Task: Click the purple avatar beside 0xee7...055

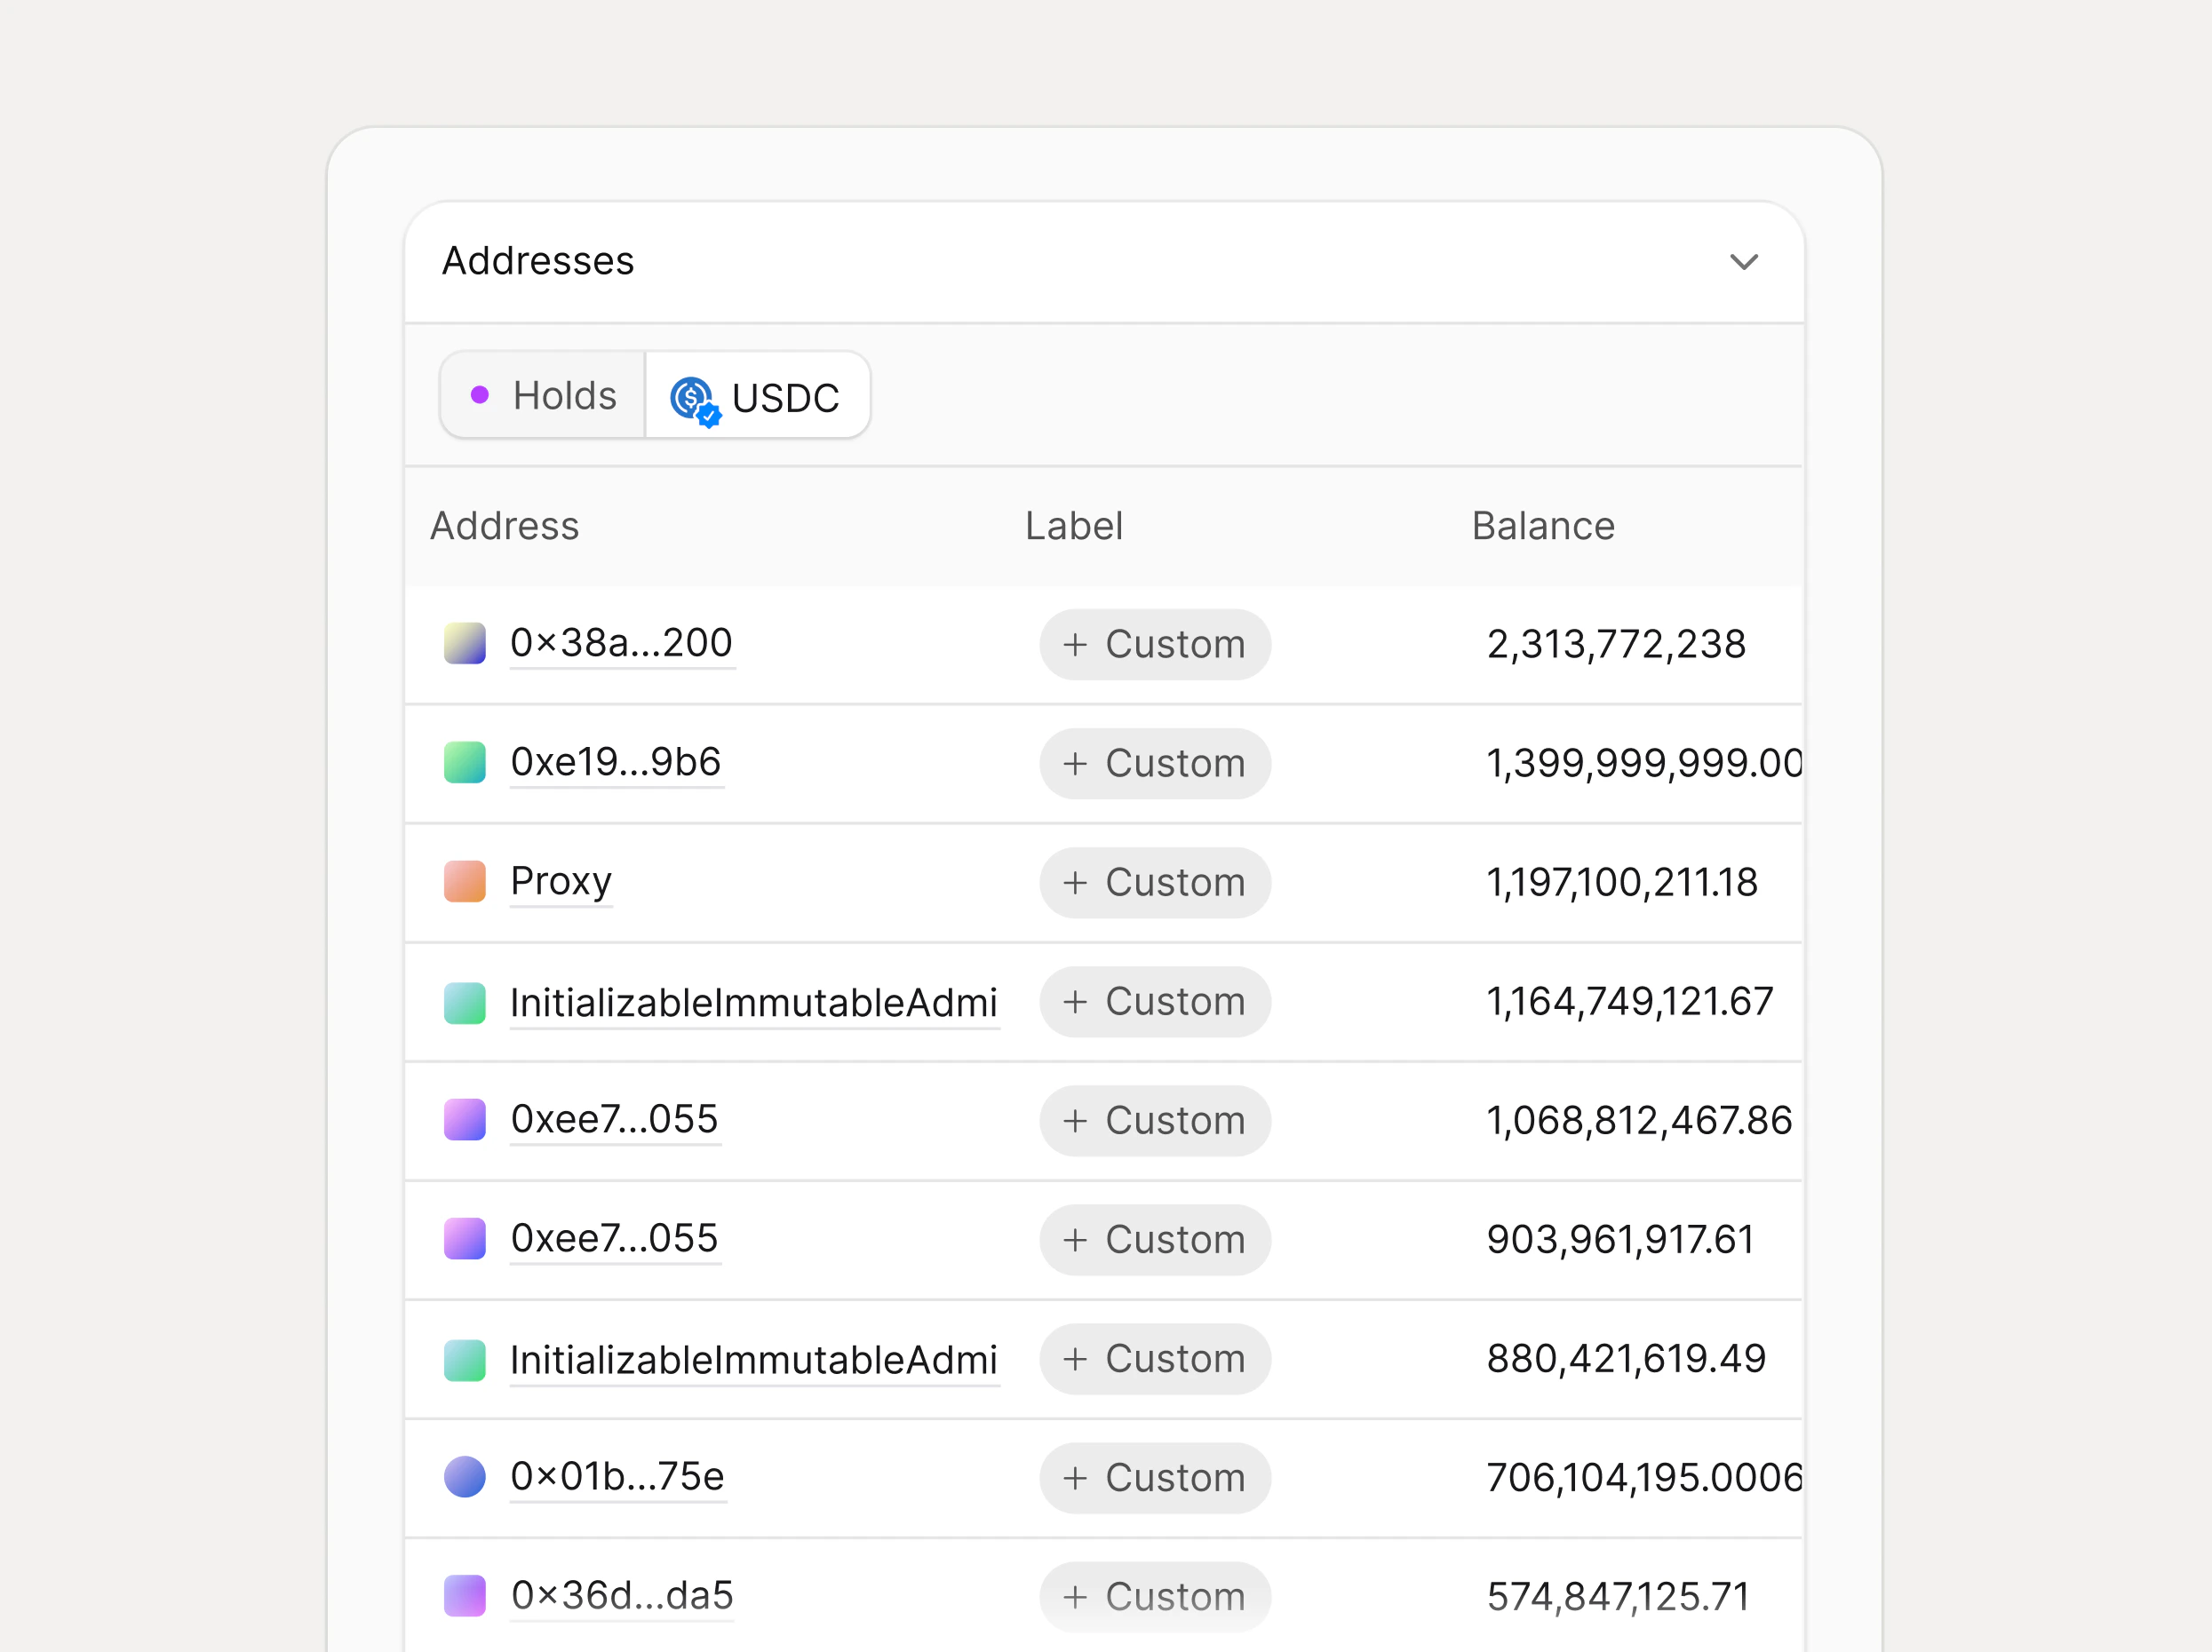Action: tap(464, 1120)
